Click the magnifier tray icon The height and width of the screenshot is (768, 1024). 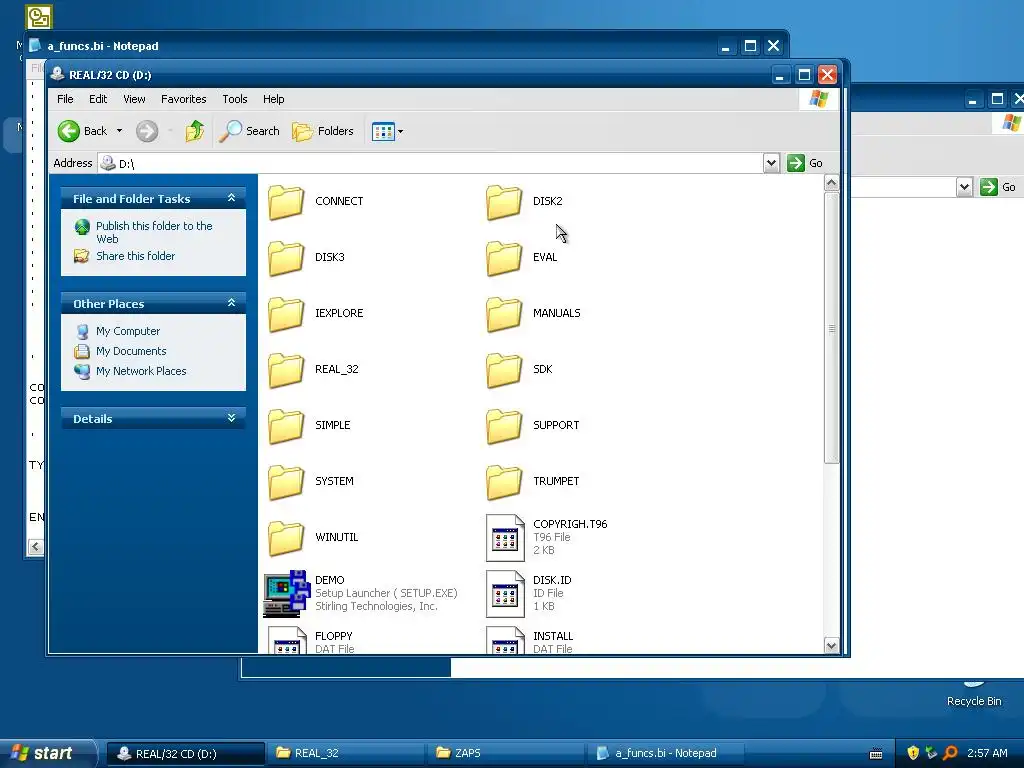click(950, 753)
